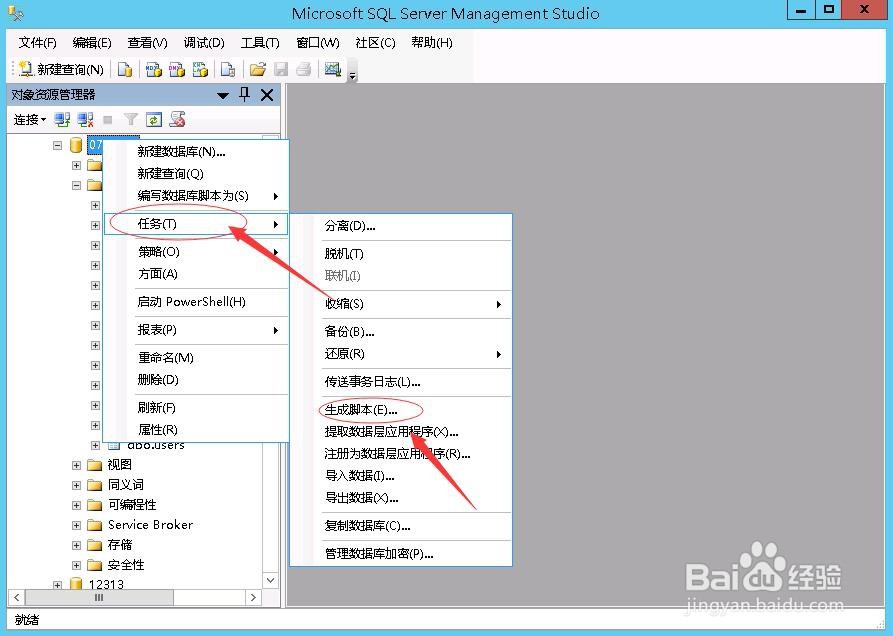The height and width of the screenshot is (636, 893).
Task: Click the Print icon in toolbar
Action: point(304,69)
